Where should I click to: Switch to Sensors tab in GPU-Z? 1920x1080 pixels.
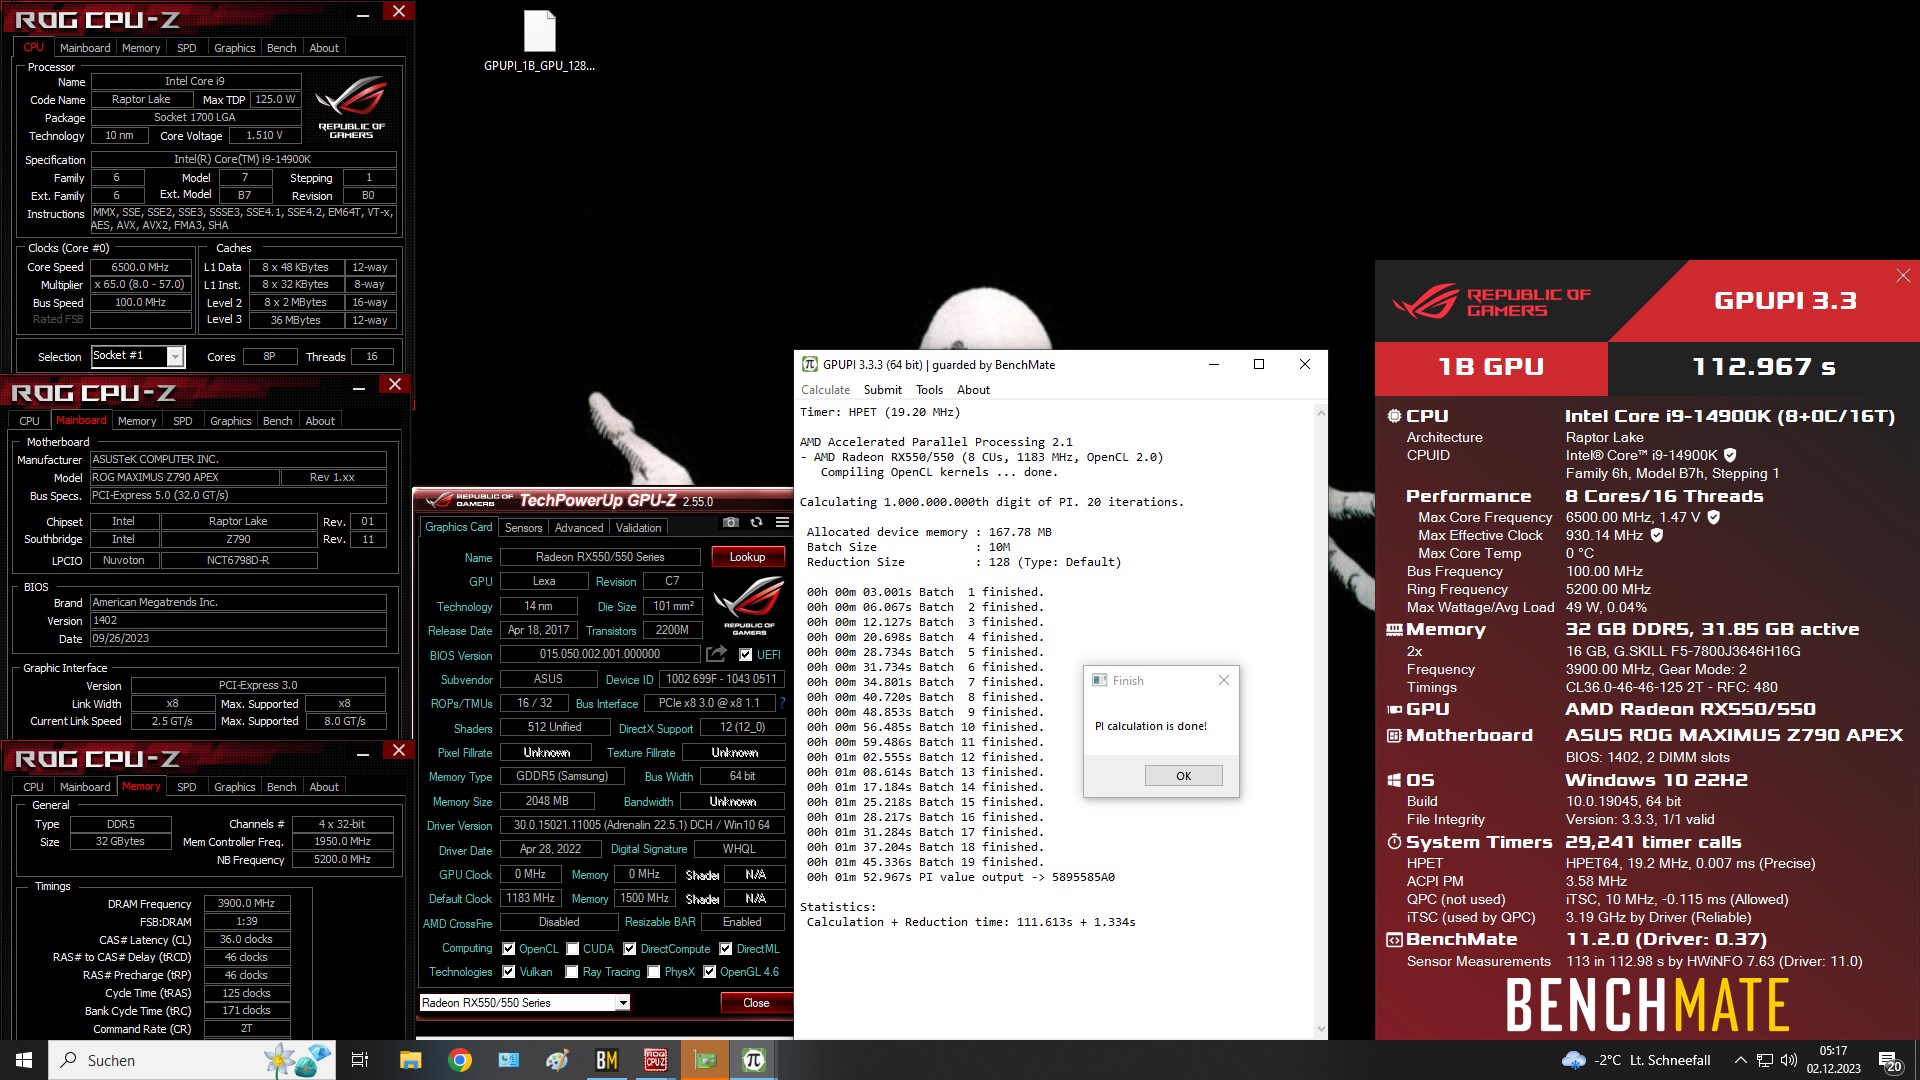click(x=523, y=528)
